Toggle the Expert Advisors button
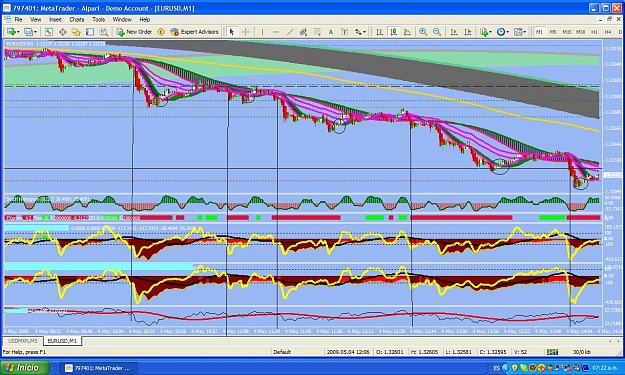The image size is (625, 375). point(195,32)
